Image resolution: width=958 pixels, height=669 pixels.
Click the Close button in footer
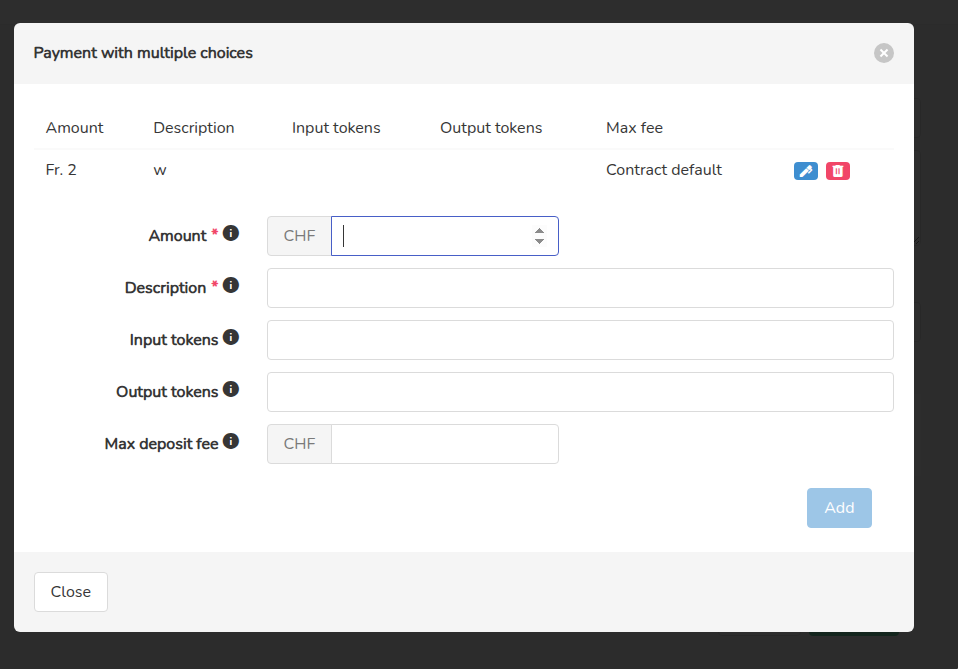tap(71, 592)
